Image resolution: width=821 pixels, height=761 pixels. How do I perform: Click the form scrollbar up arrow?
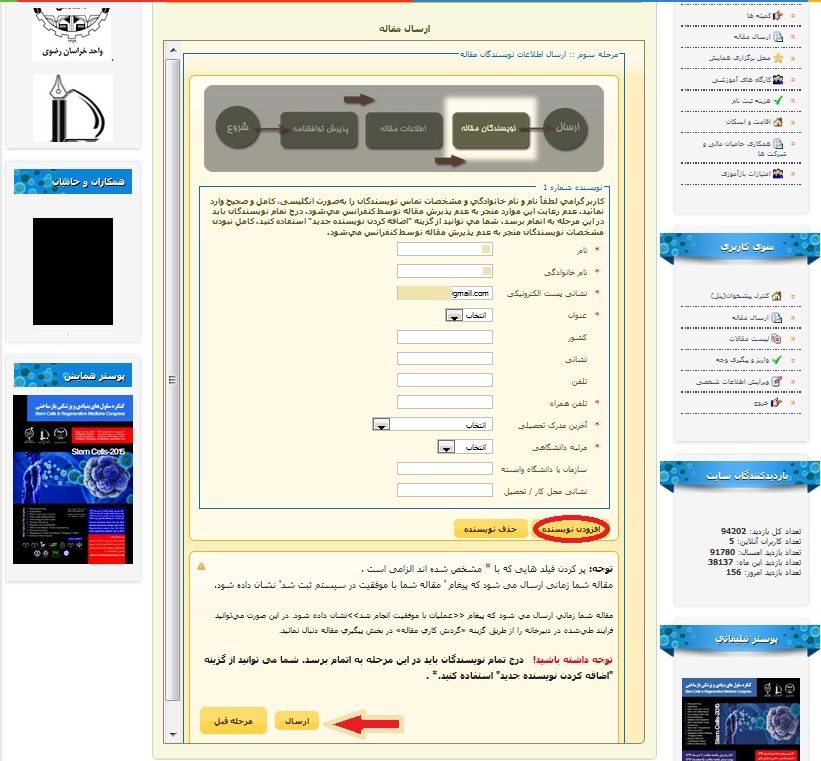(173, 50)
